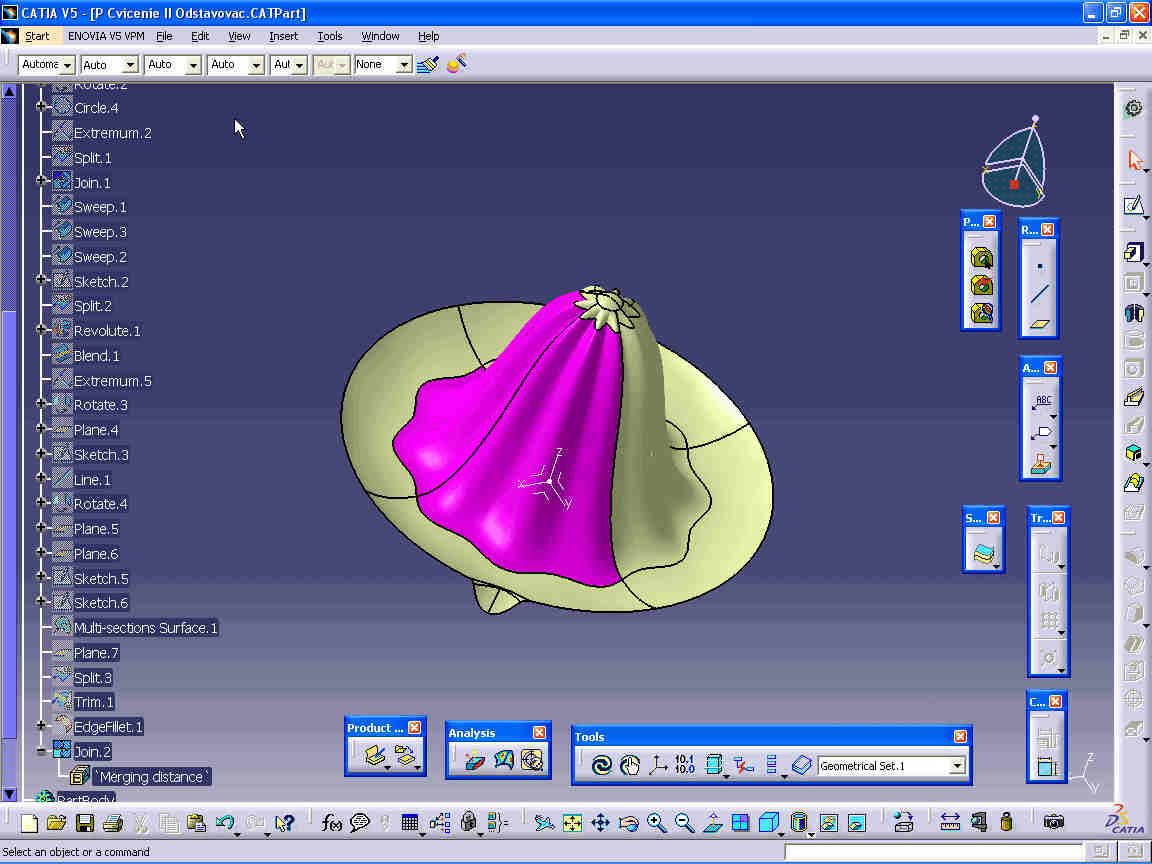The width and height of the screenshot is (1152, 864).
Task: Click the Zoom Out magnifier
Action: [x=684, y=823]
